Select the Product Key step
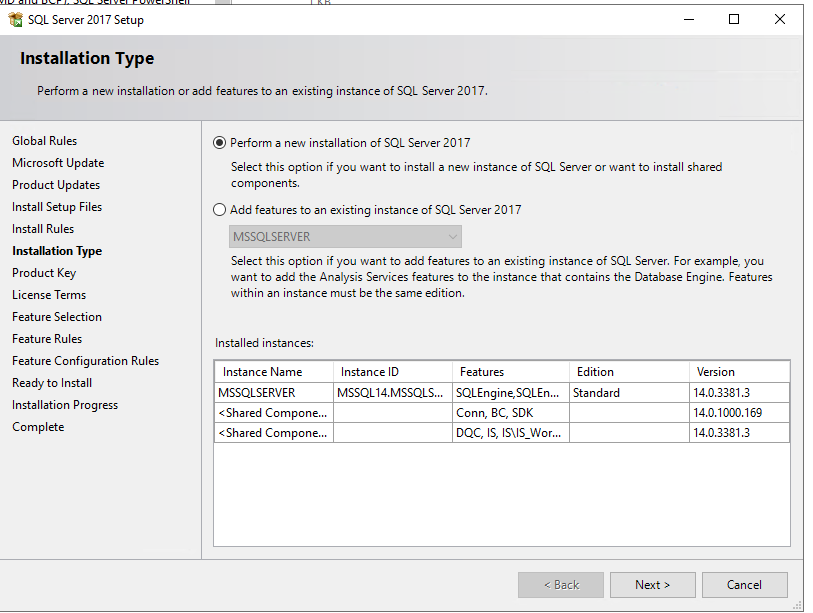This screenshot has height=613, width=813. point(44,272)
